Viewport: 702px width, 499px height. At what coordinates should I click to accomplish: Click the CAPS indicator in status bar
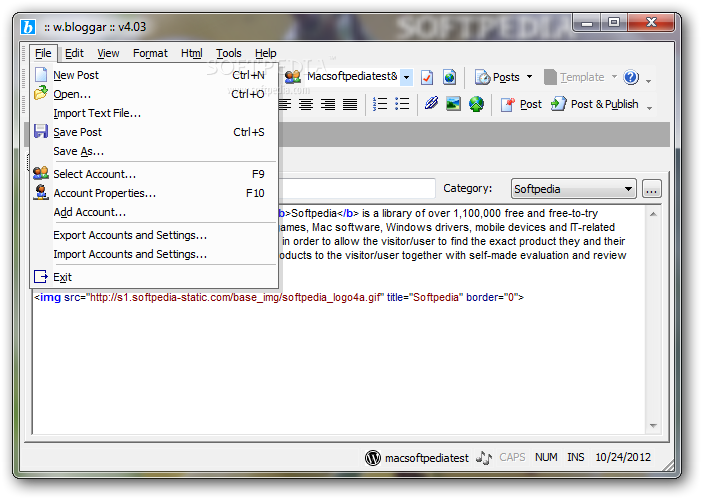[512, 457]
